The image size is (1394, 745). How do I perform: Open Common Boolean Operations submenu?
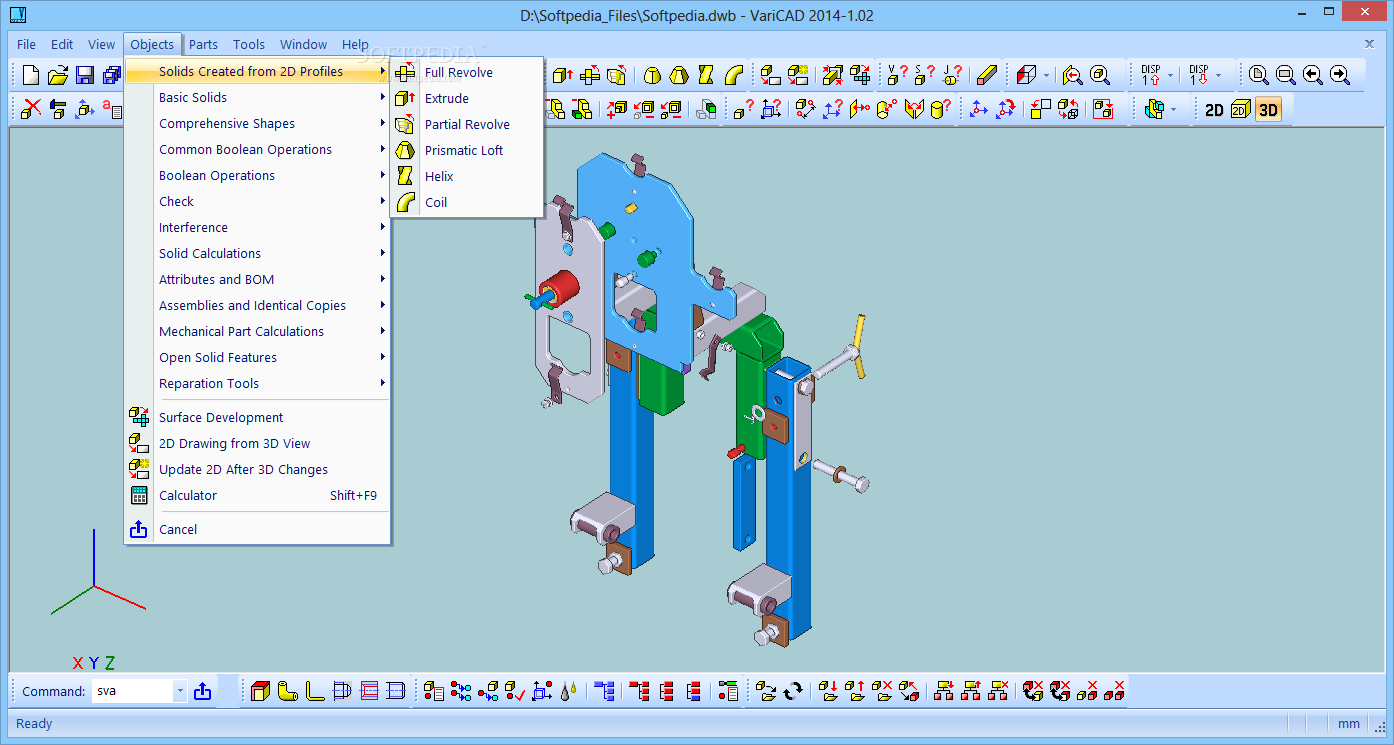[x=258, y=149]
